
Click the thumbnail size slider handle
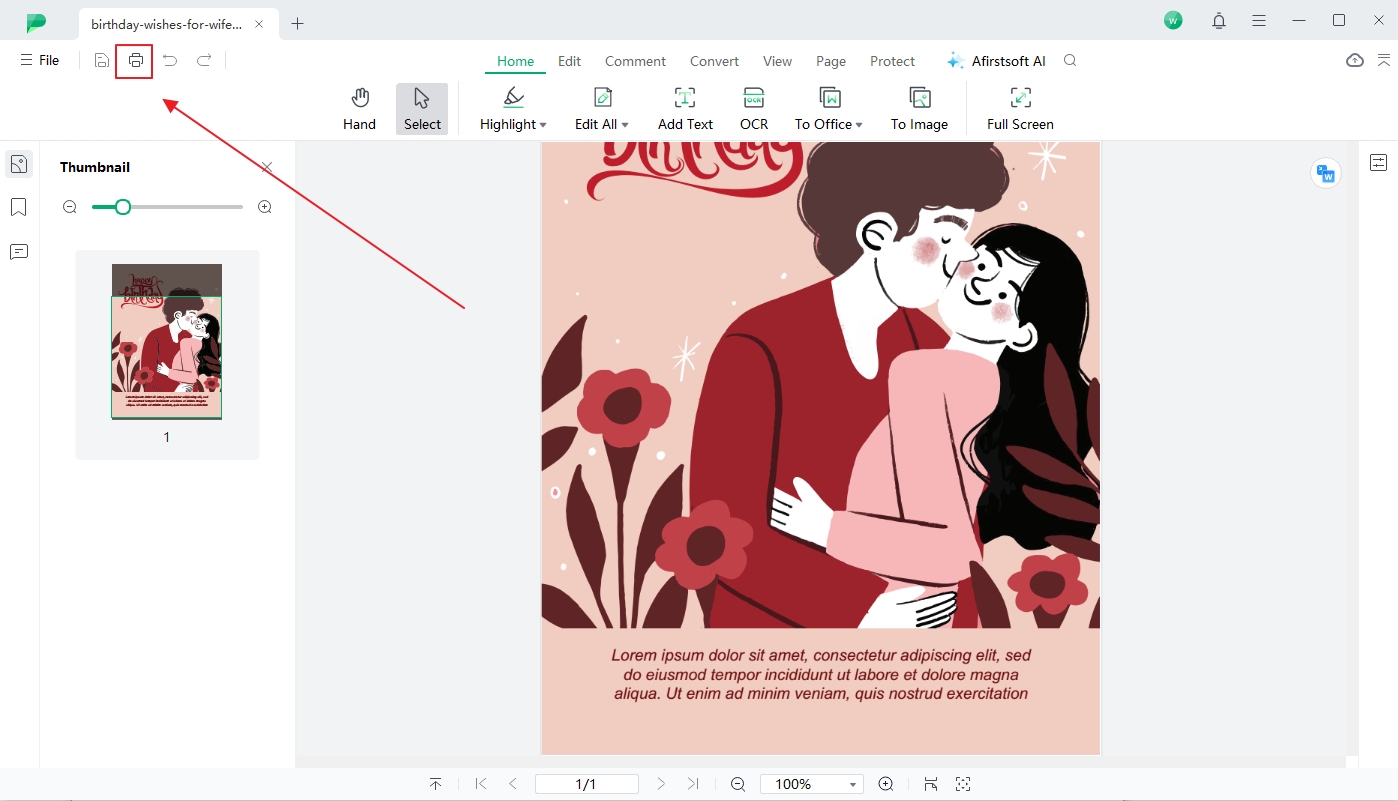pos(122,207)
